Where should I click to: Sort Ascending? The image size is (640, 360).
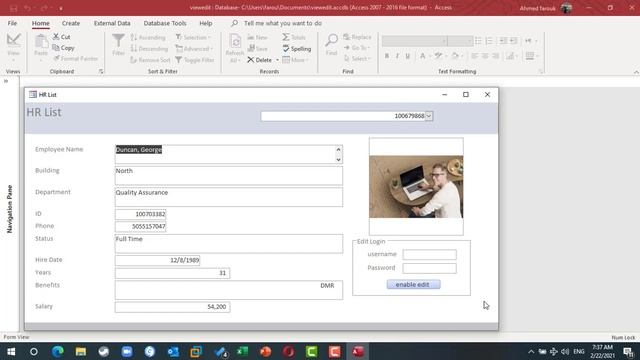click(x=148, y=37)
